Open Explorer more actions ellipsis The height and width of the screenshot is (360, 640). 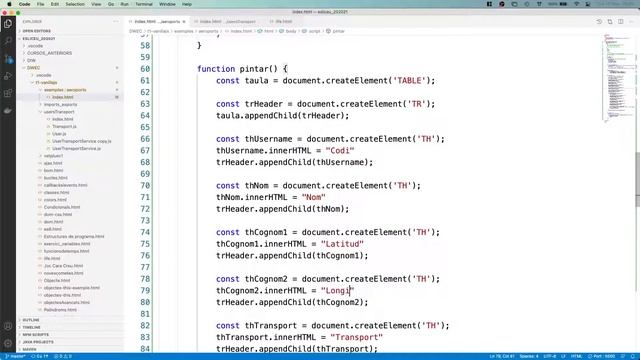116,21
